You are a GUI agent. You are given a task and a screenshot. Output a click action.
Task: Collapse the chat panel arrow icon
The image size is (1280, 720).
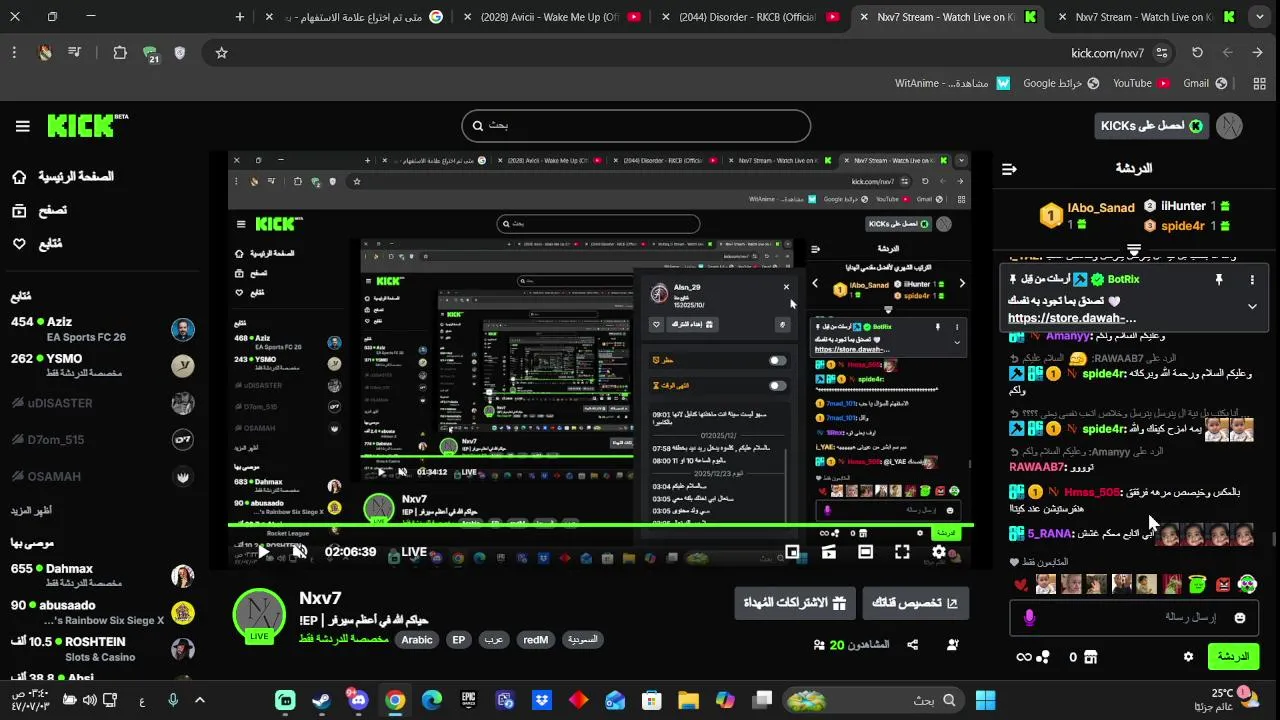point(1009,169)
